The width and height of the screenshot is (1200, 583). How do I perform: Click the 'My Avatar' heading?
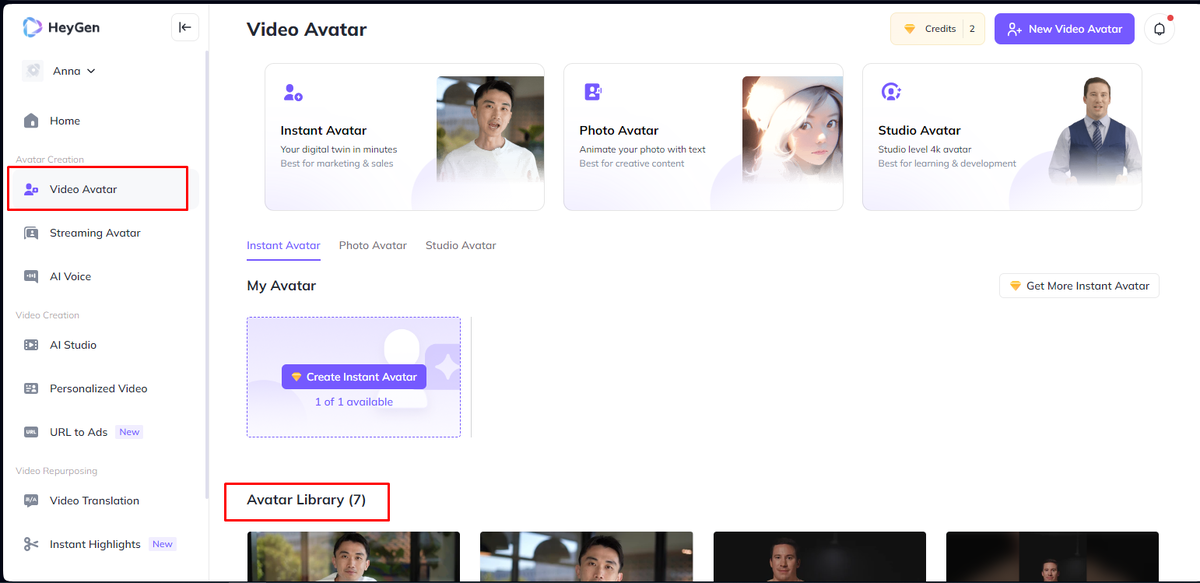(281, 286)
